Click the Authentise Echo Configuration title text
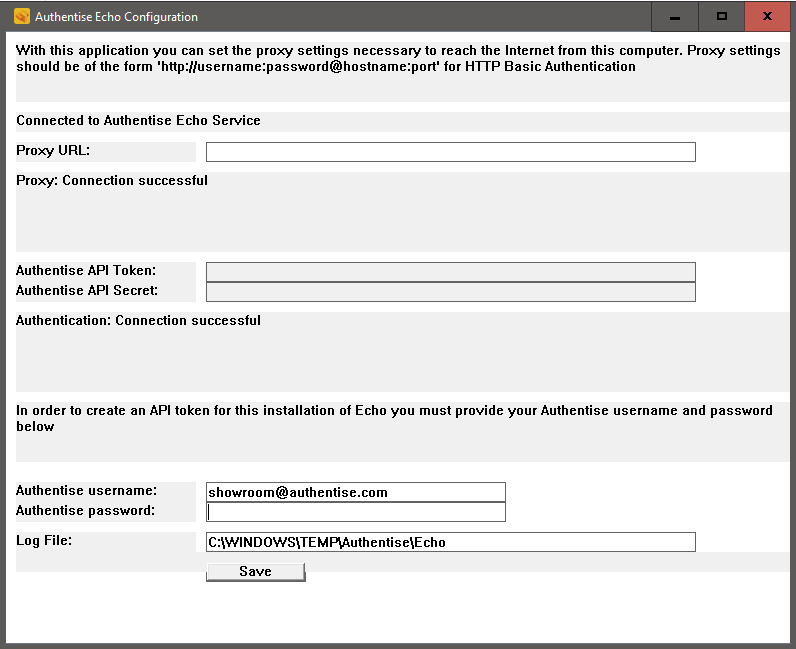This screenshot has width=796, height=649. pos(116,17)
